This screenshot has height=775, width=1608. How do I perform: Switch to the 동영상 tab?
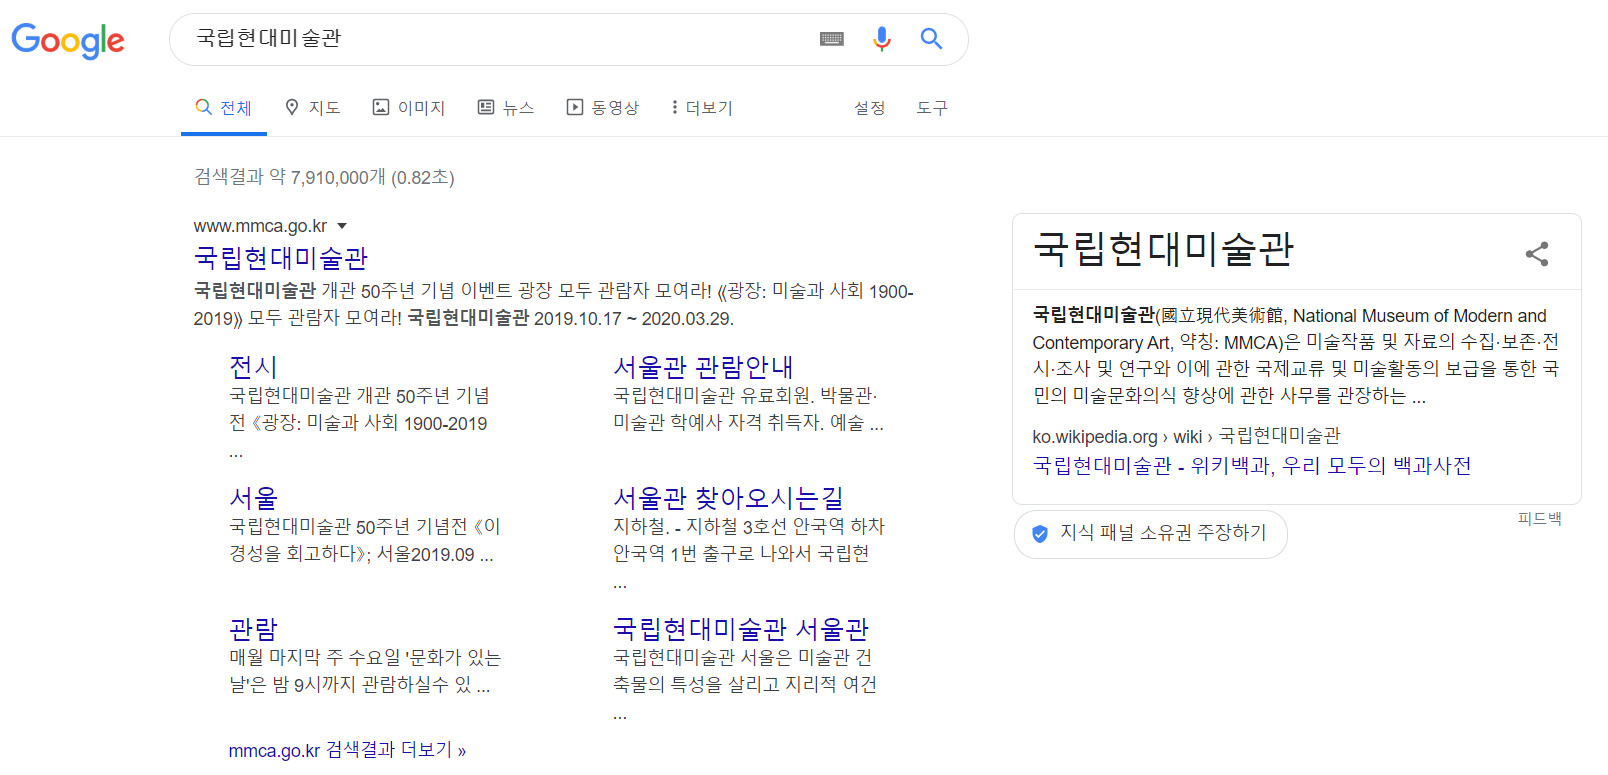(x=603, y=107)
